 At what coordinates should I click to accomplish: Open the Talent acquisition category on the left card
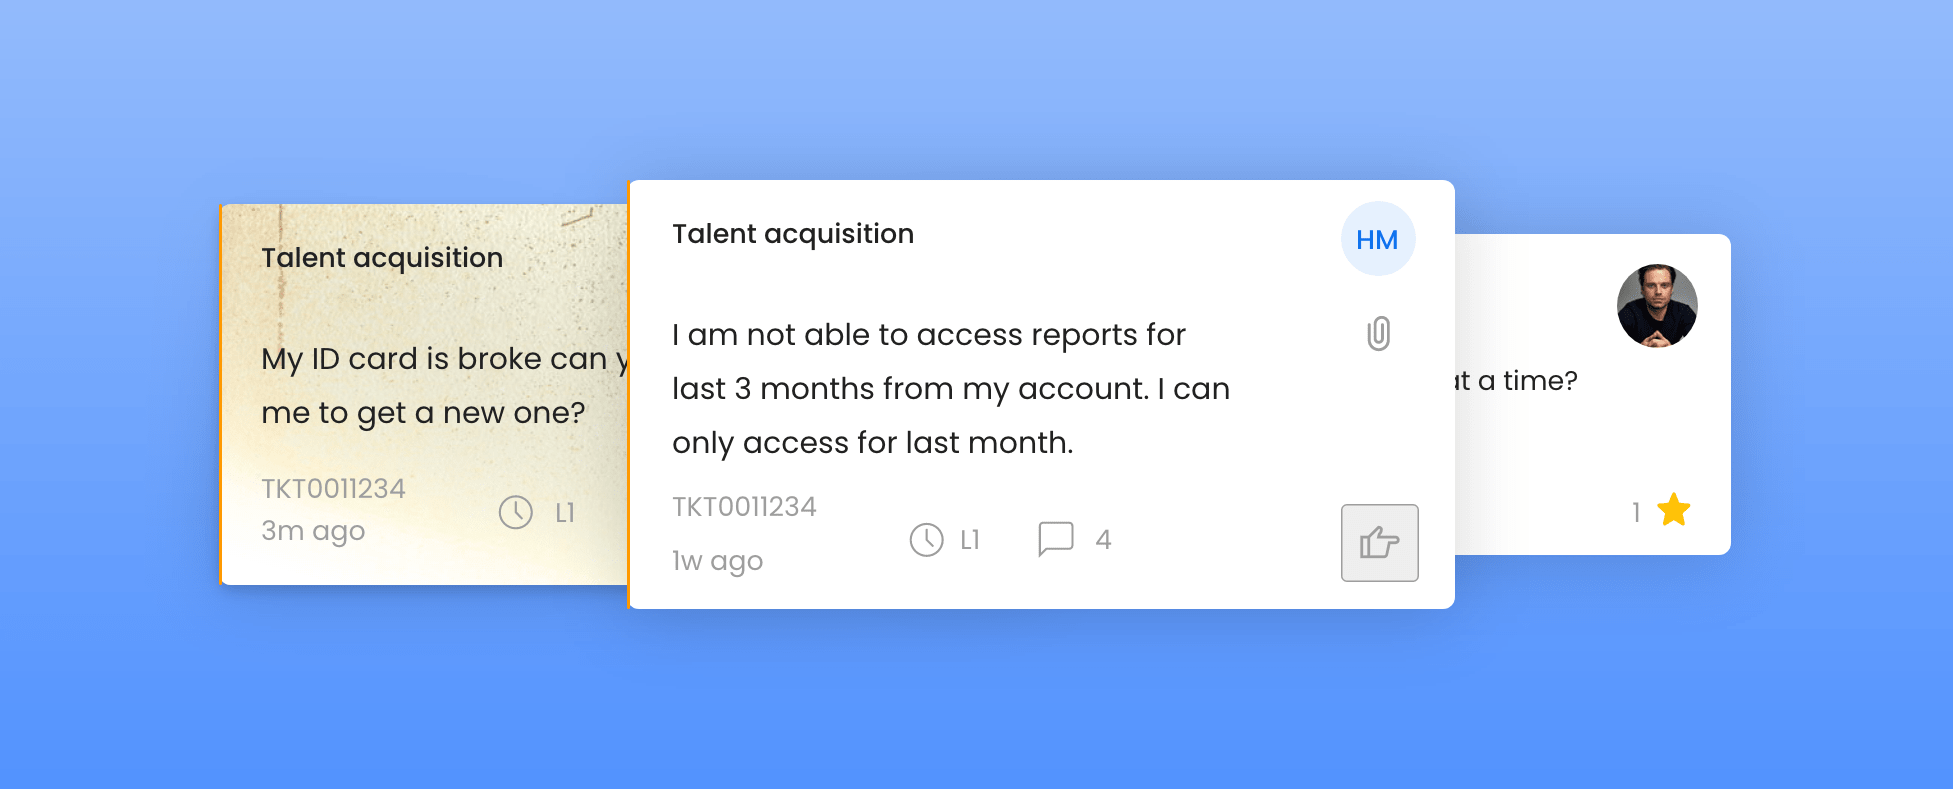tap(381, 257)
